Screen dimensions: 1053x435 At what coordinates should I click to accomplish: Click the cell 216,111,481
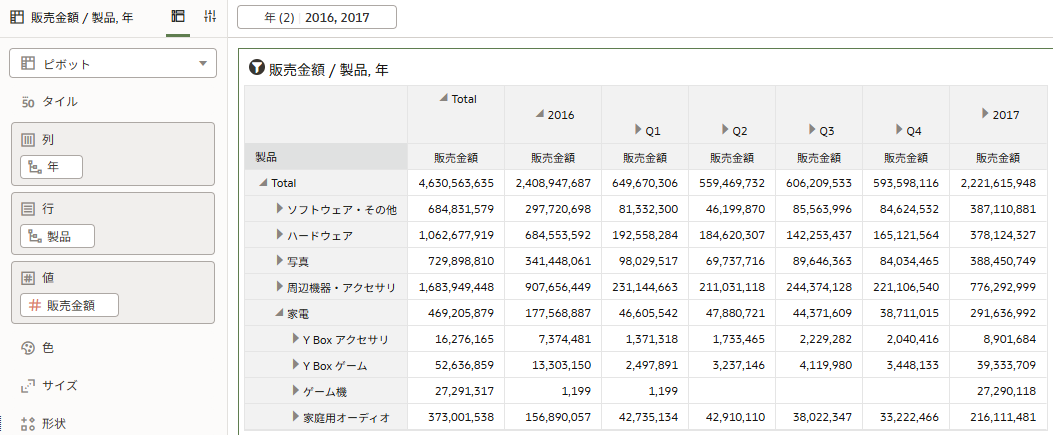pos(997,417)
